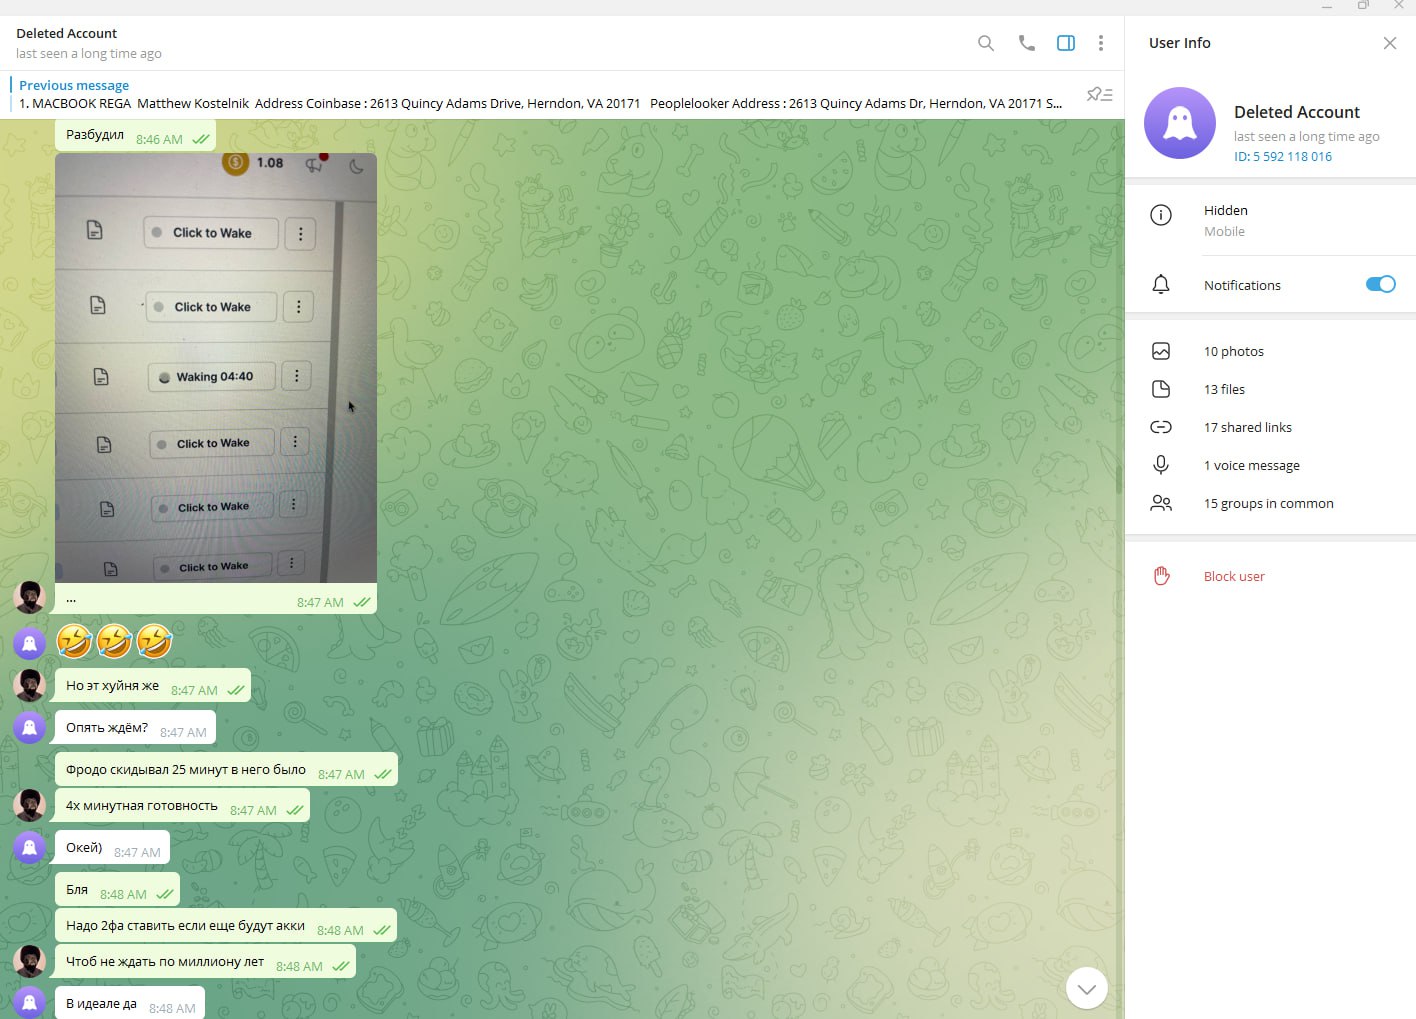Click the sender avatar beside '4х минутная готовность'

(x=30, y=805)
